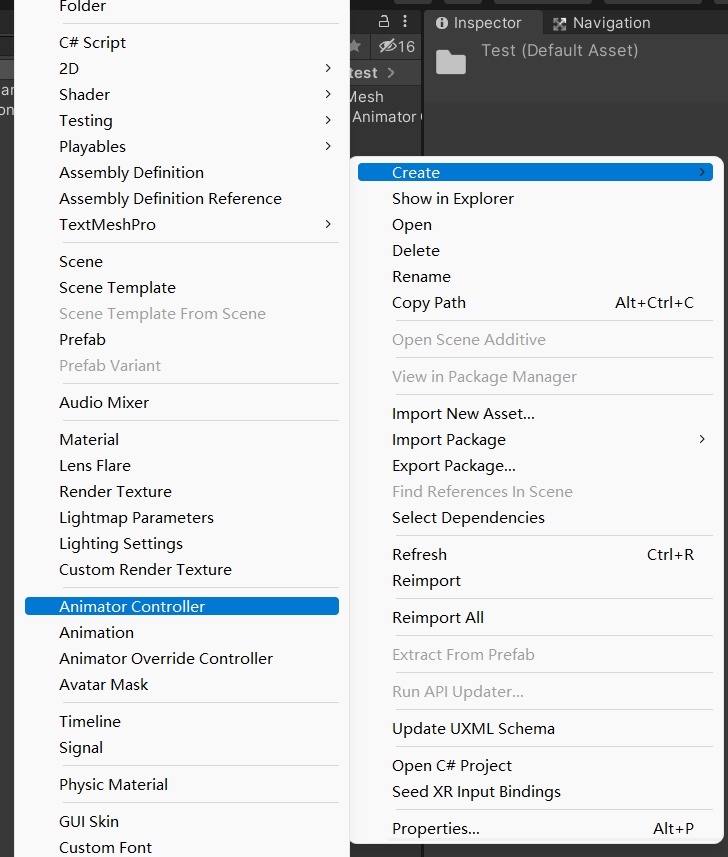Open the Project panel three-dot menu
Screen dimensions: 728x857
coord(404,21)
